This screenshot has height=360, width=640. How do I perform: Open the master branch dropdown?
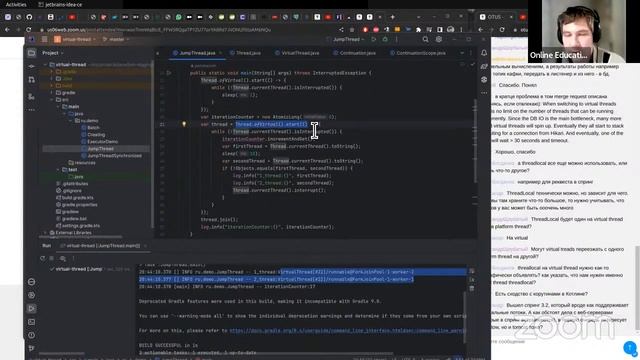(116, 40)
